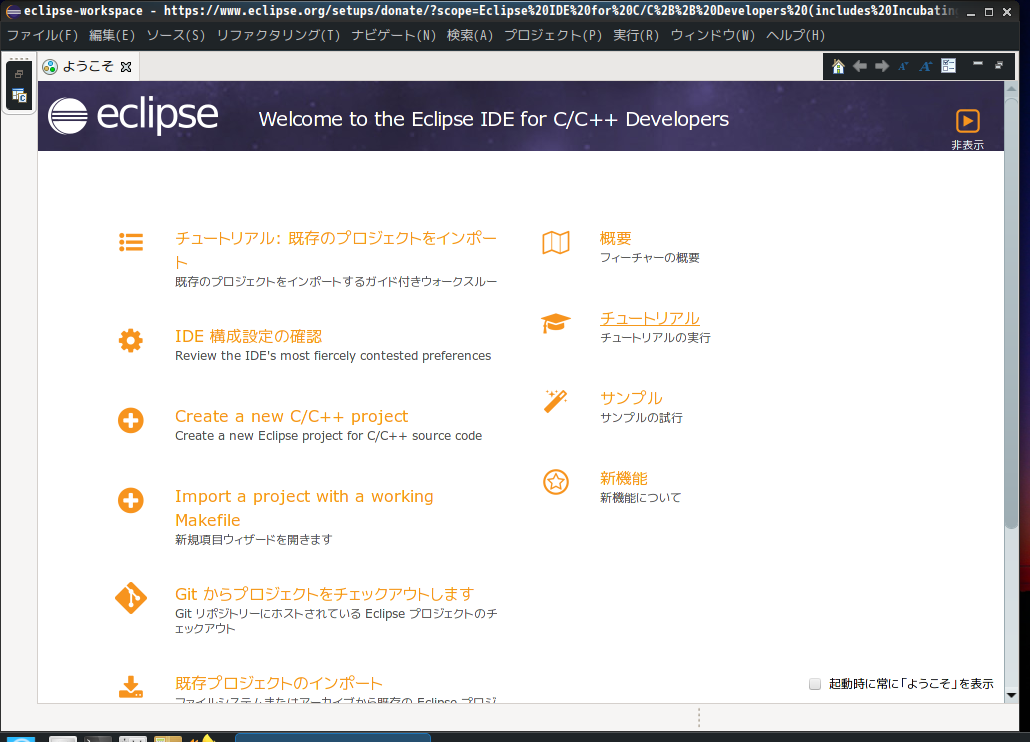Click the gear icon for IDE 構成設定の確認
This screenshot has width=1030, height=742.
tap(131, 341)
